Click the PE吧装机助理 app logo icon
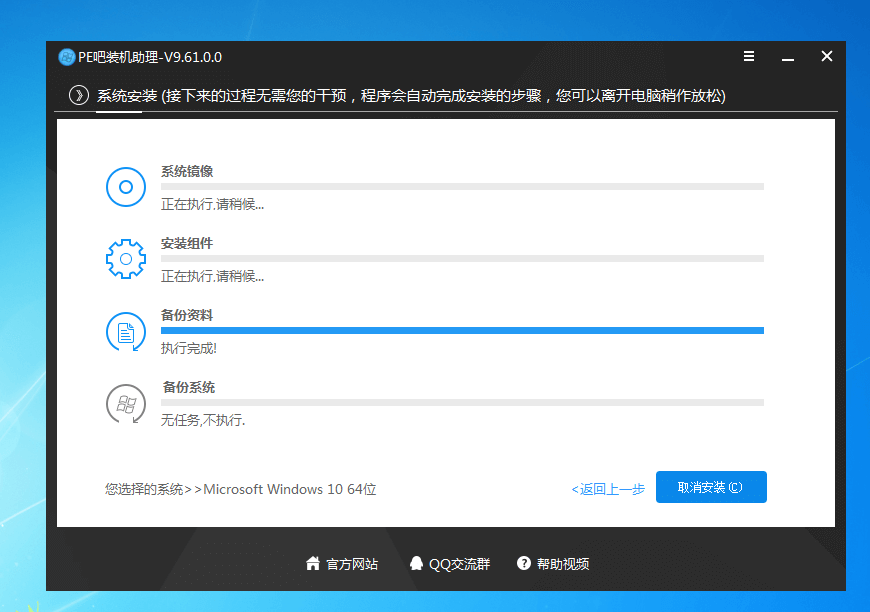870x612 pixels. [x=67, y=57]
